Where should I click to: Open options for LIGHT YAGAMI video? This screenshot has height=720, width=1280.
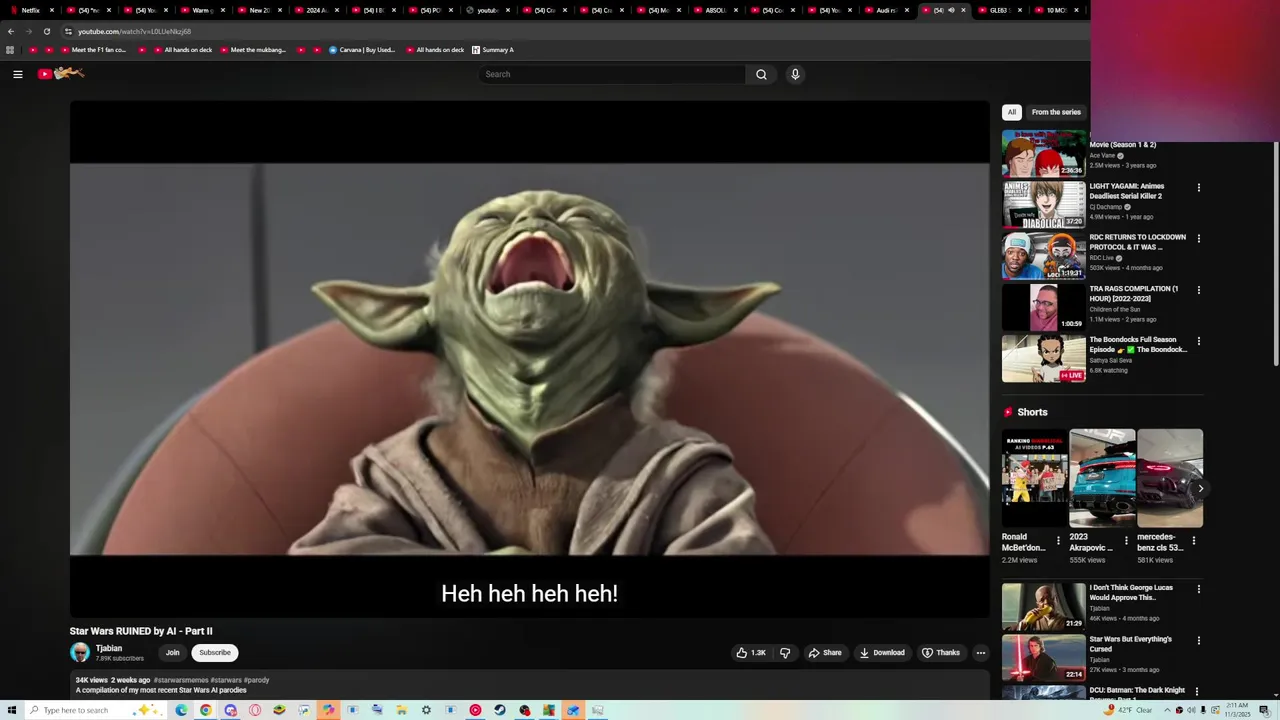[1199, 188]
